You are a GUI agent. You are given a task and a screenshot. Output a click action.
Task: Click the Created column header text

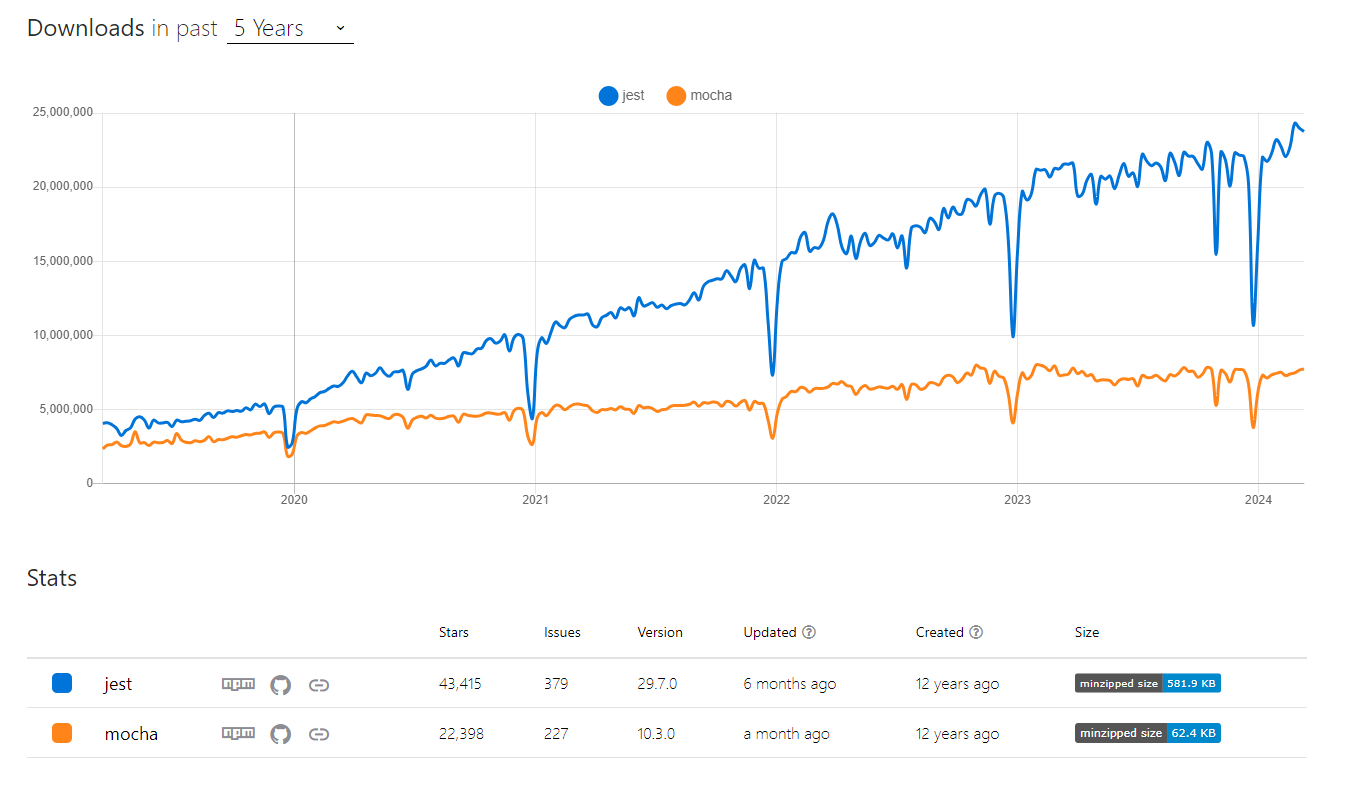[x=940, y=632]
